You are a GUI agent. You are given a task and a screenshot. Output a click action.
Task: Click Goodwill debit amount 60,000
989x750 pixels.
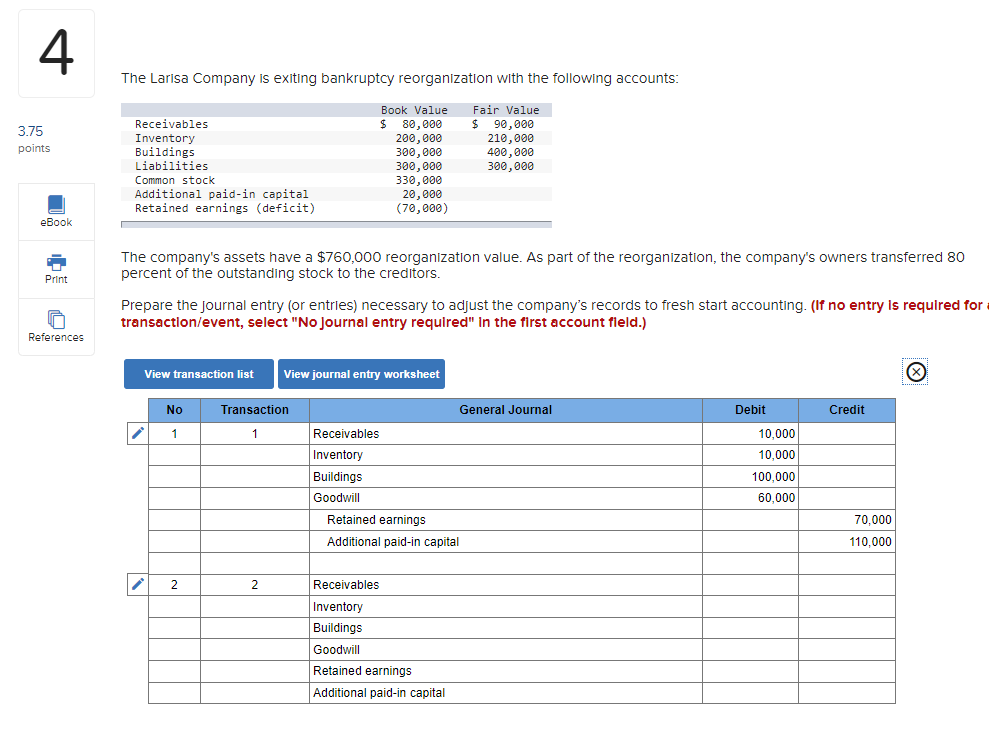[x=750, y=498]
